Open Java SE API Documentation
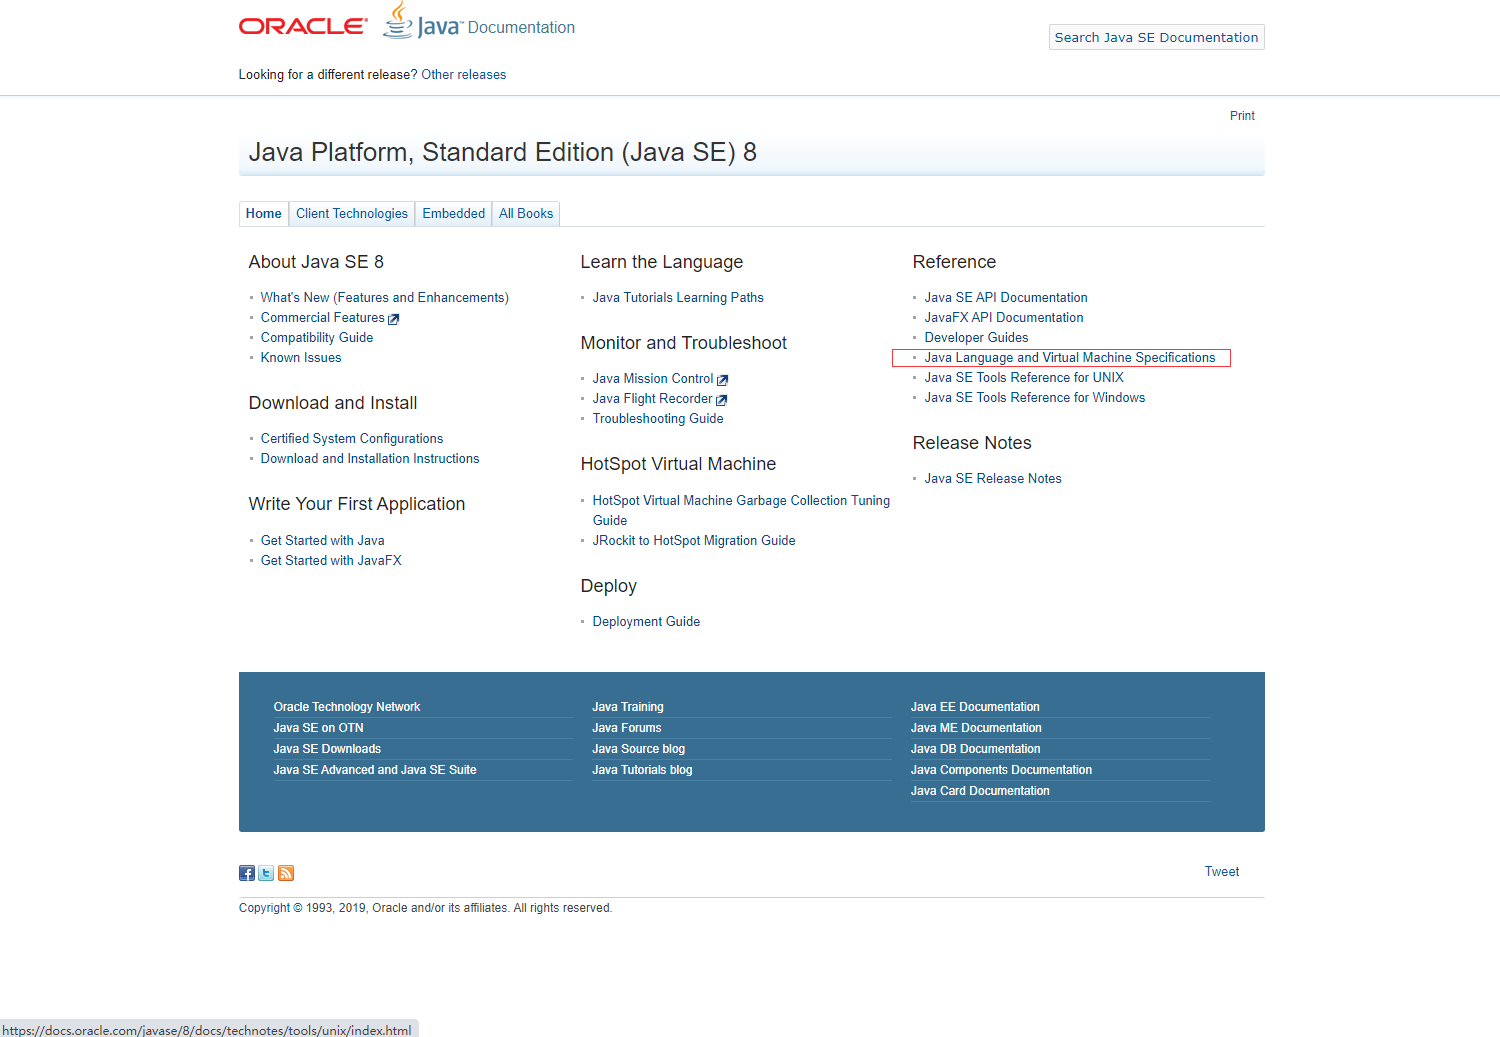Image resolution: width=1500 pixels, height=1037 pixels. click(x=1006, y=298)
